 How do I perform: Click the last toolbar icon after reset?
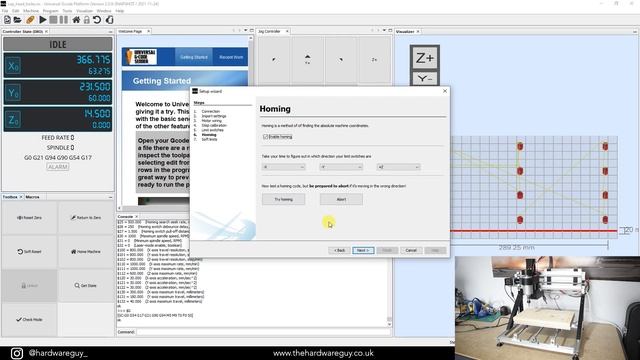click(x=109, y=20)
